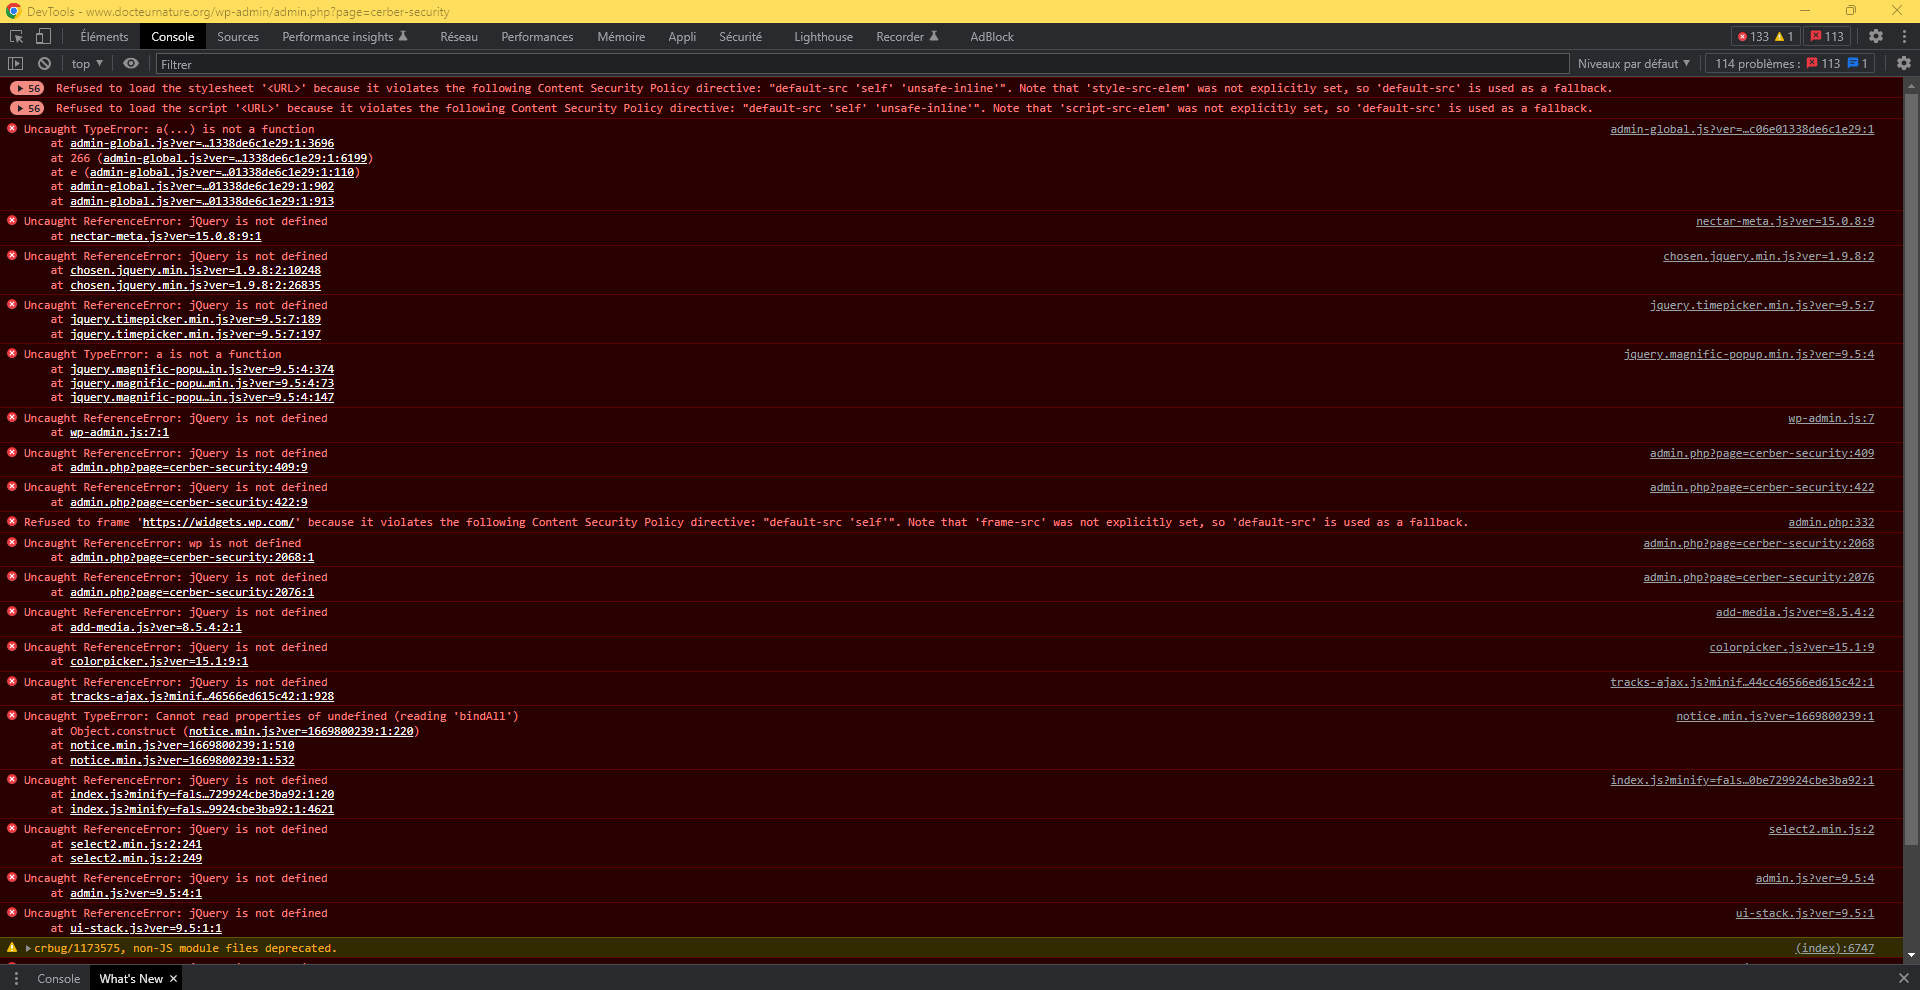This screenshot has height=990, width=1920.
Task: Select the inspect element cursor icon
Action: coord(15,36)
